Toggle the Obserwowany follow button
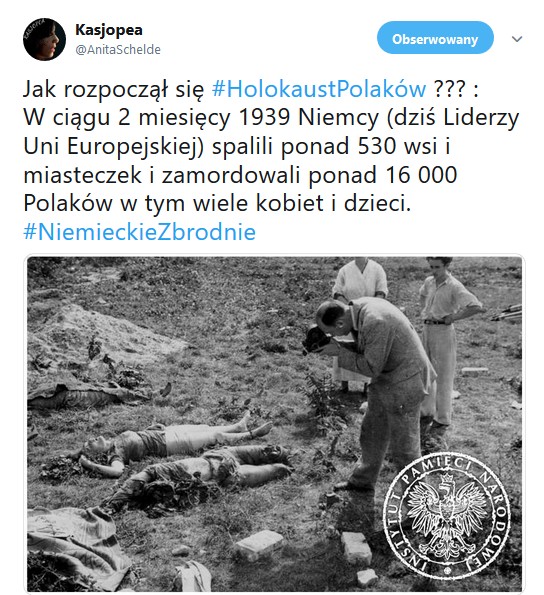The image size is (544, 595). point(435,38)
